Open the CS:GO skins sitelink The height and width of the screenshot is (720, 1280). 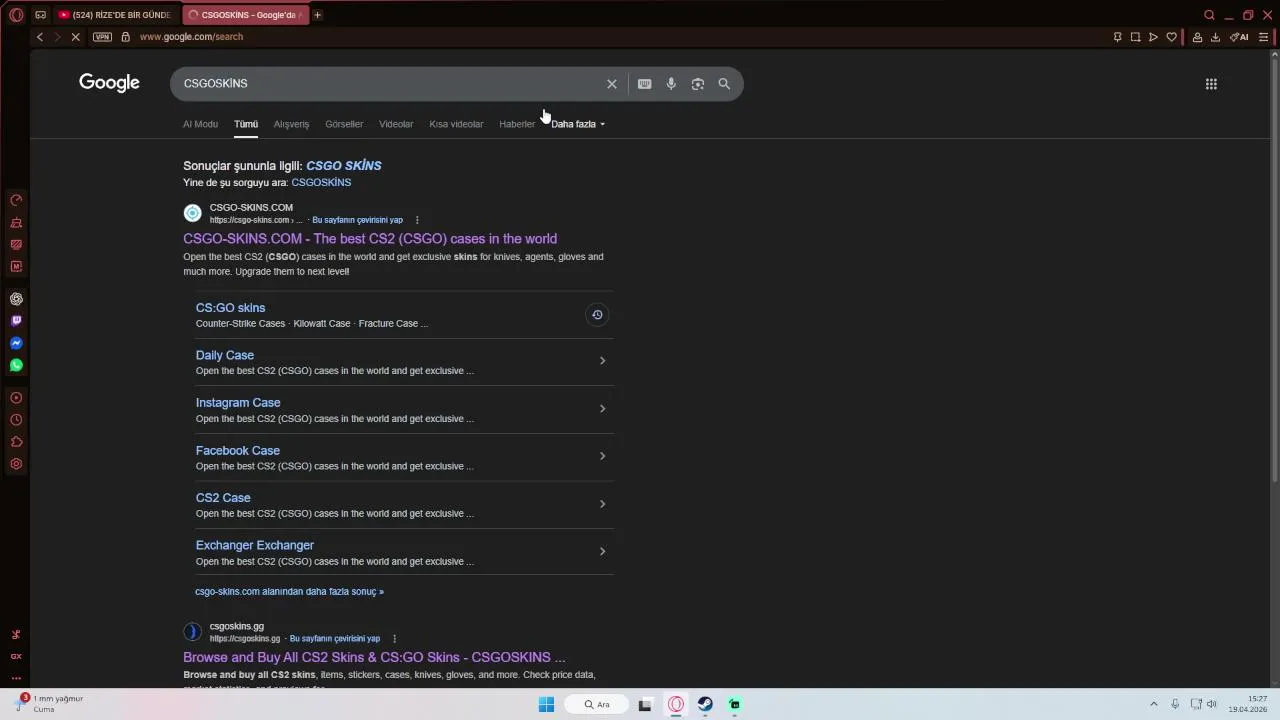(x=230, y=308)
